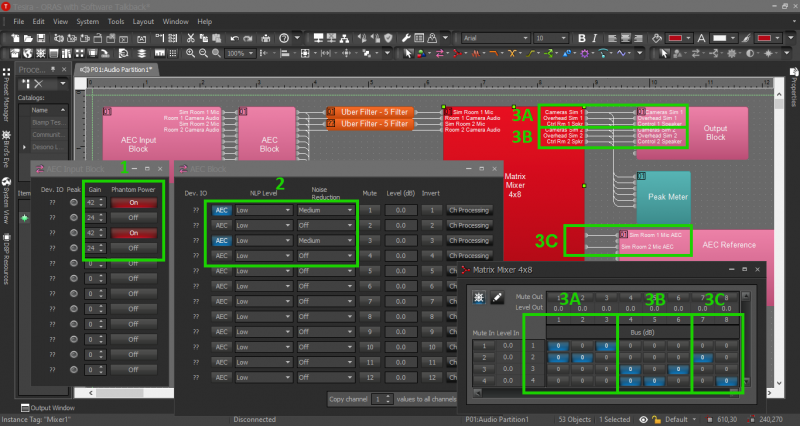Viewport: 800px width, 426px height.
Task: Click the Redo arrow icon
Action: (247, 38)
